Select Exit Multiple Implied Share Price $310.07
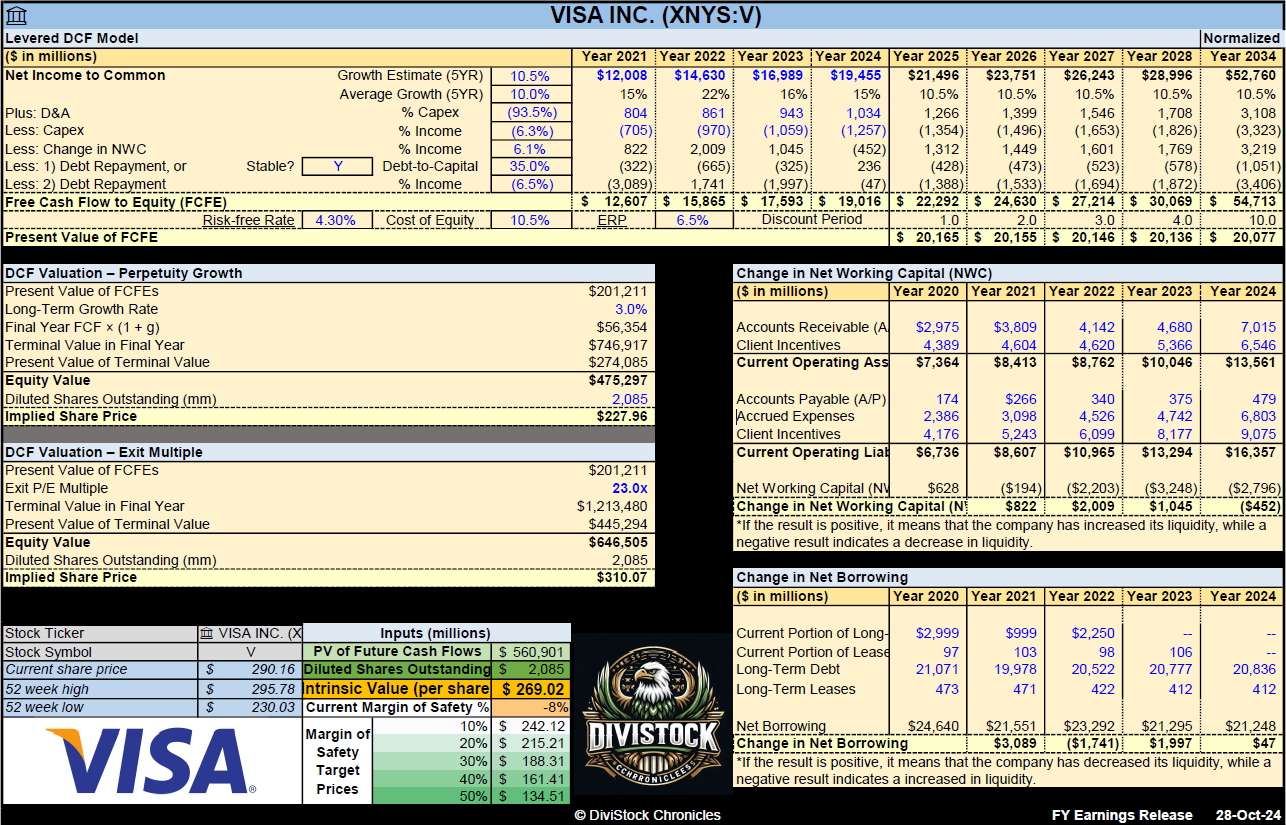Viewport: 1286px width, 825px height. 622,577
